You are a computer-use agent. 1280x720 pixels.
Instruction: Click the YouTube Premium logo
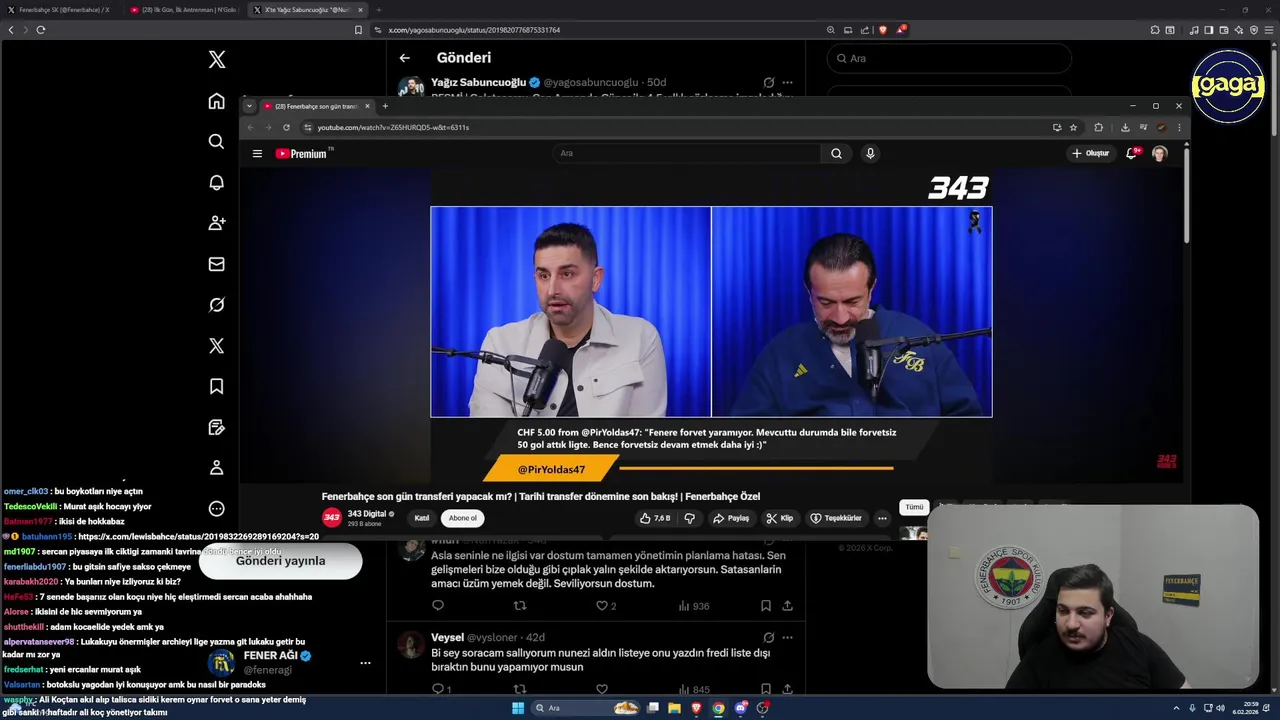(303, 154)
